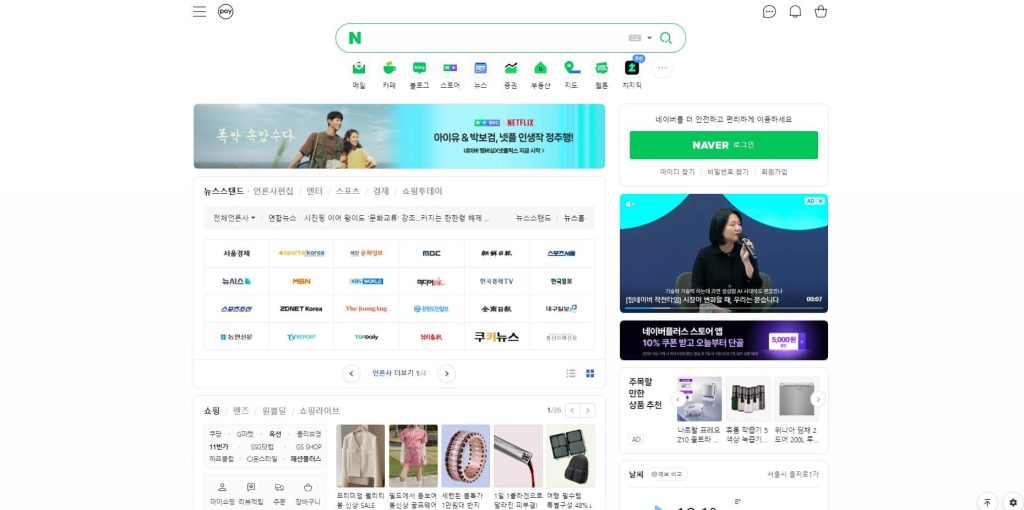Image resolution: width=1024 pixels, height=510 pixels.
Task: Open the 네이버플러스 스토어 앱 coupon banner
Action: pyautogui.click(x=724, y=340)
